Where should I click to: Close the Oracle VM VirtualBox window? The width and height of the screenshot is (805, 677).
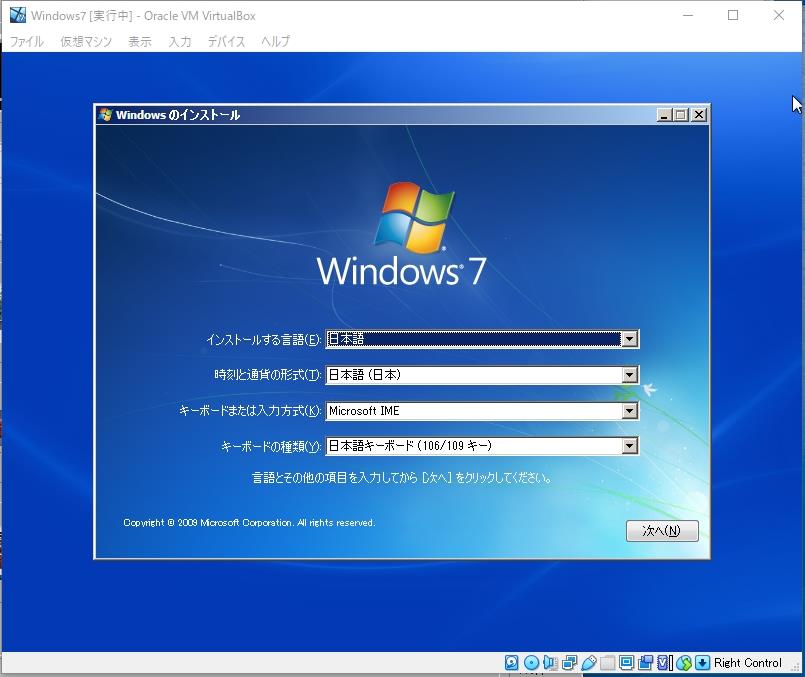(779, 15)
